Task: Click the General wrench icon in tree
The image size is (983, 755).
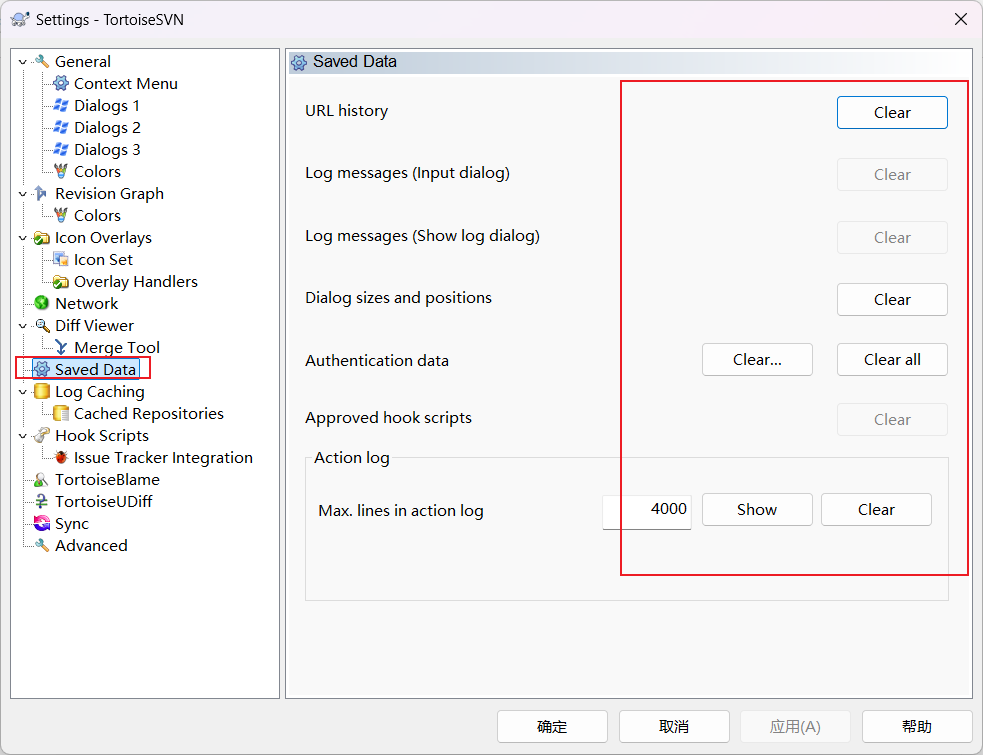Action: pos(41,61)
